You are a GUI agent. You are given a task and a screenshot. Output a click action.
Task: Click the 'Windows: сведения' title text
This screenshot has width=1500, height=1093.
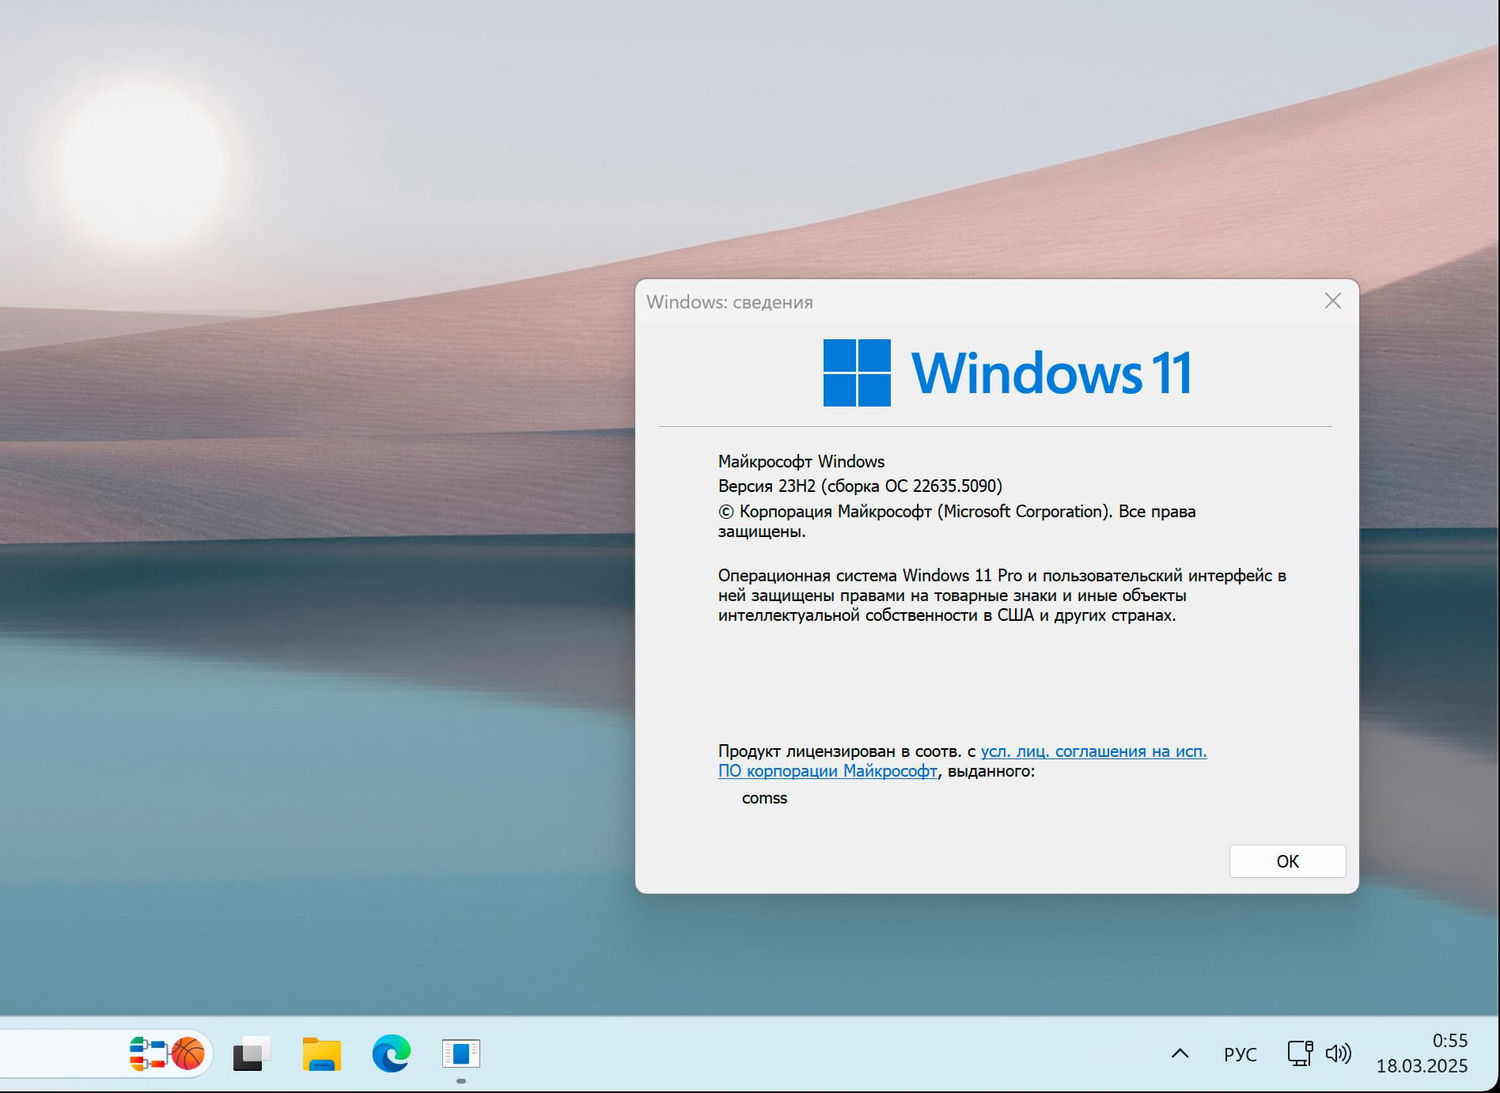pos(729,302)
